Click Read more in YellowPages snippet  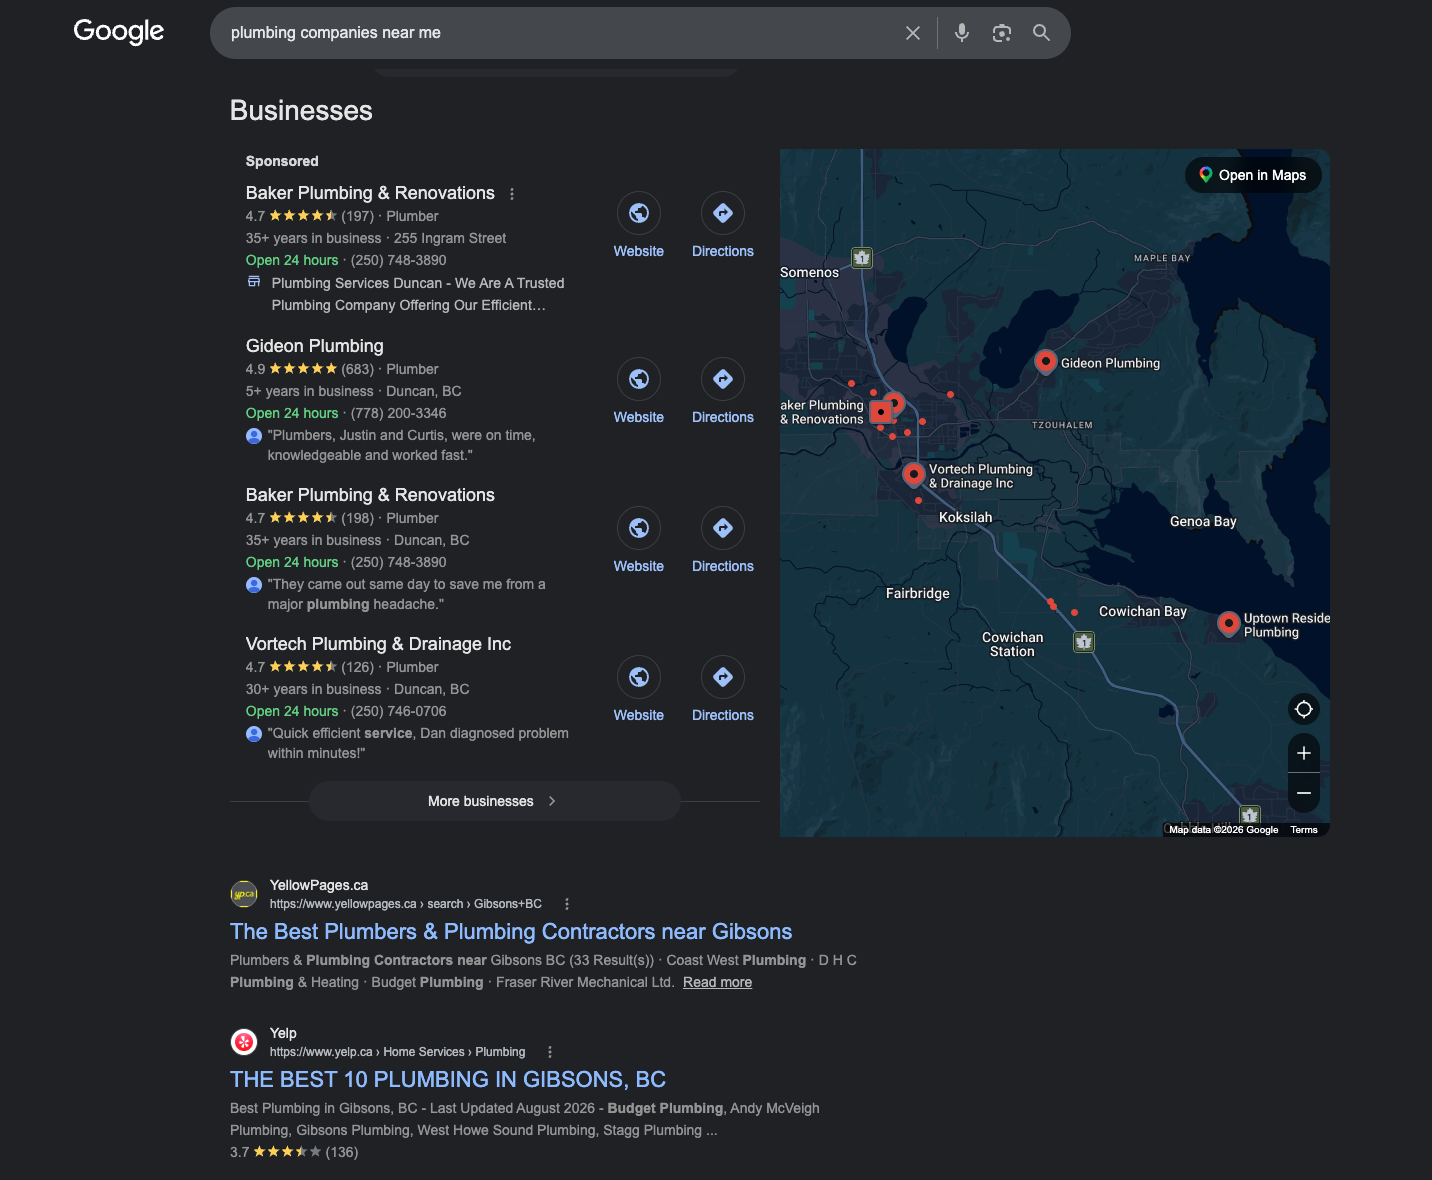pyautogui.click(x=717, y=982)
